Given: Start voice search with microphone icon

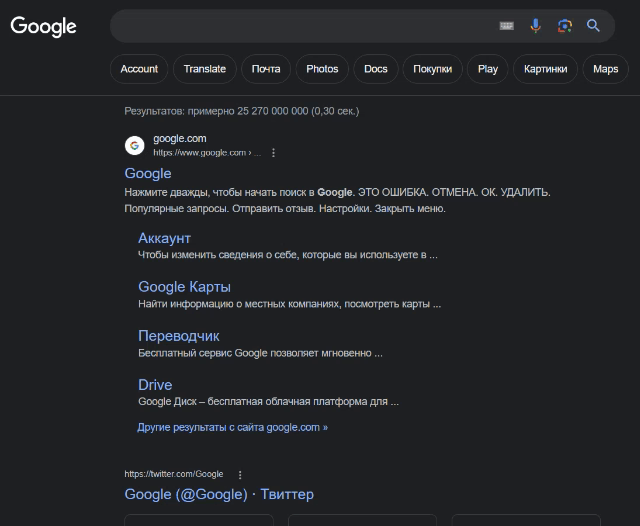Looking at the screenshot, I should [536, 26].
